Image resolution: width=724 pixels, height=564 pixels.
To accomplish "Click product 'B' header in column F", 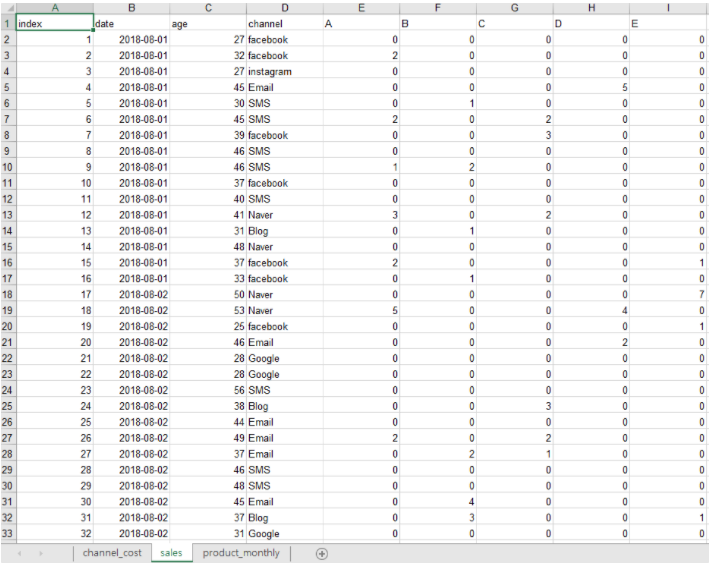I will tap(438, 24).
